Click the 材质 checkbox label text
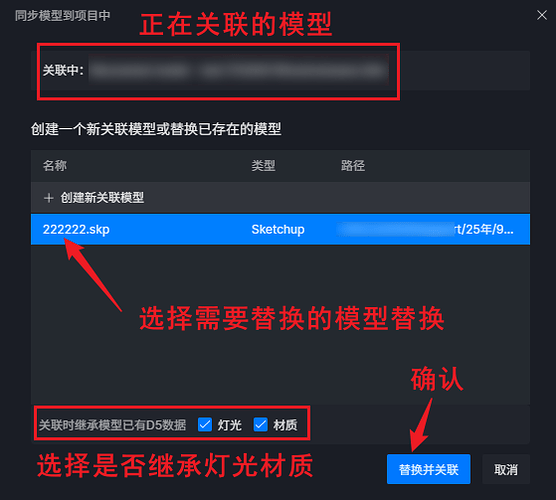Image resolution: width=556 pixels, height=500 pixels. point(285,425)
